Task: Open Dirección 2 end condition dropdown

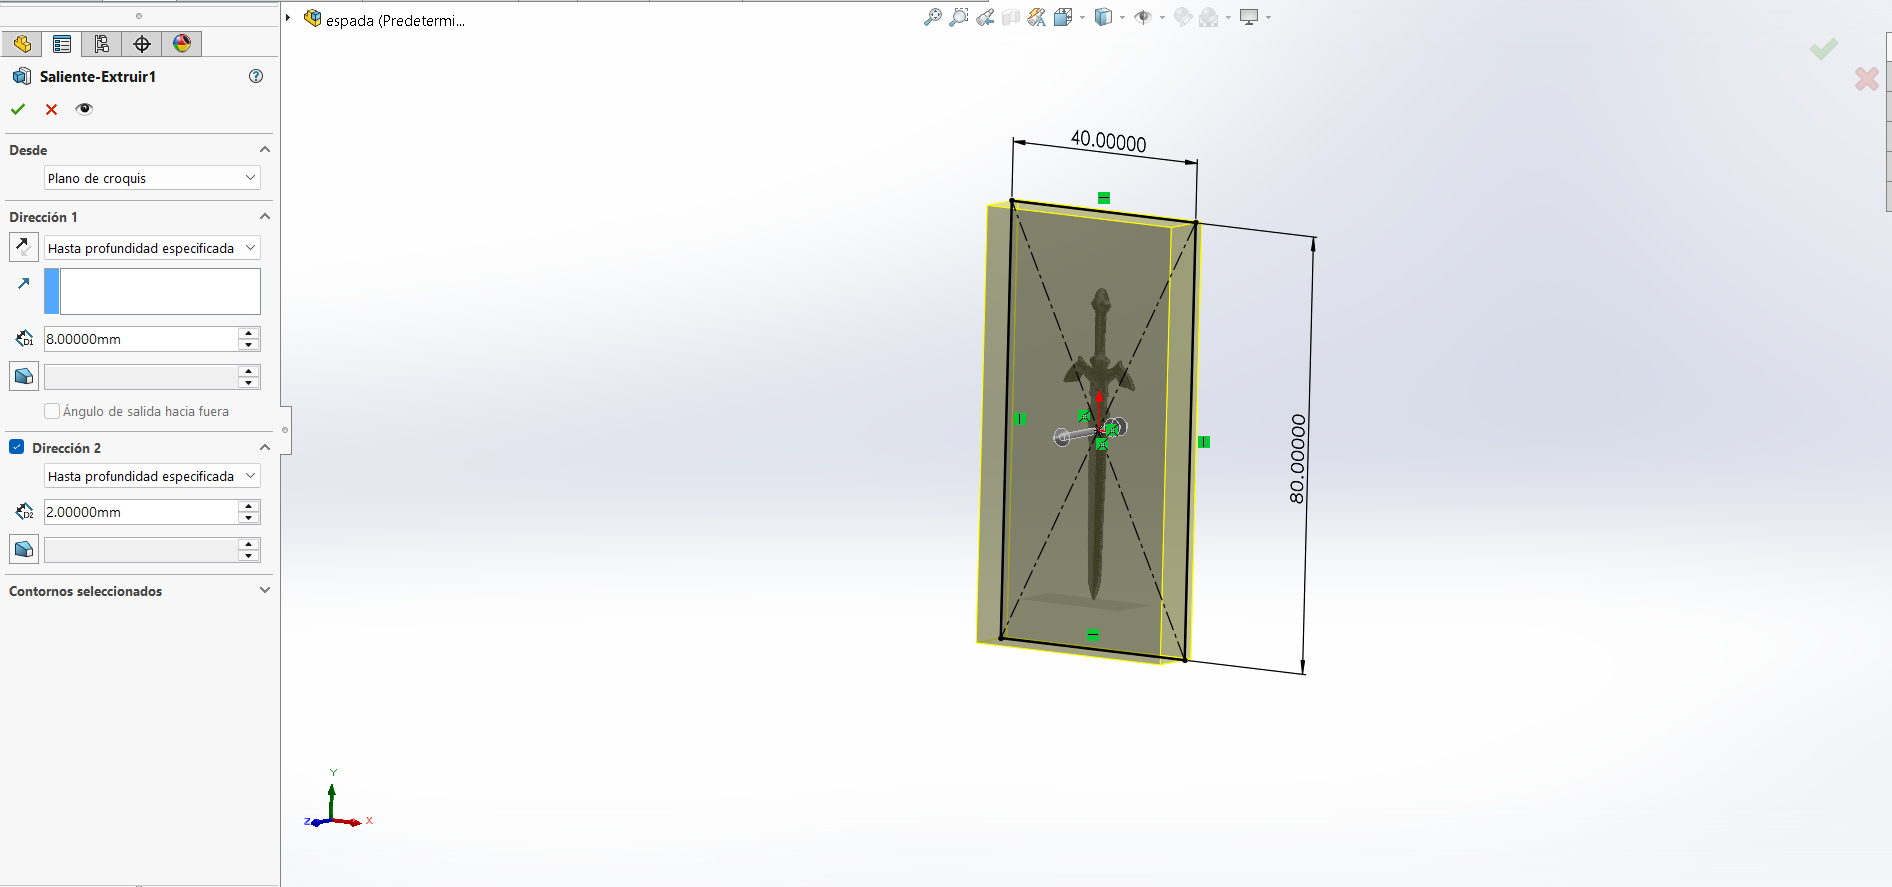Action: (x=152, y=476)
